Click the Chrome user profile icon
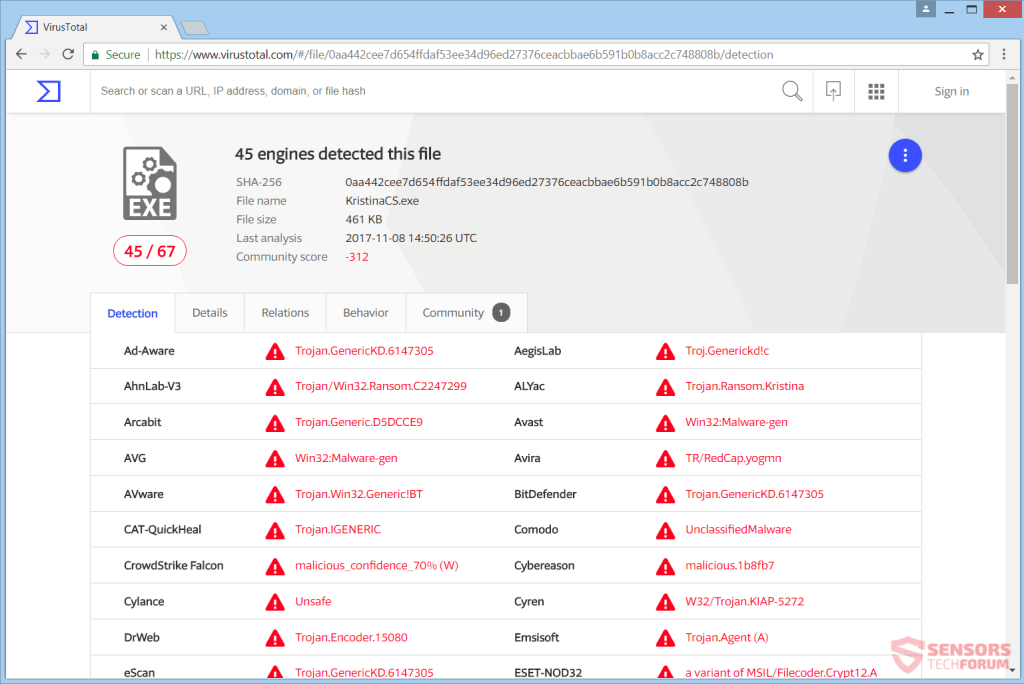Screen dimensions: 1024x684 pyautogui.click(x=925, y=8)
